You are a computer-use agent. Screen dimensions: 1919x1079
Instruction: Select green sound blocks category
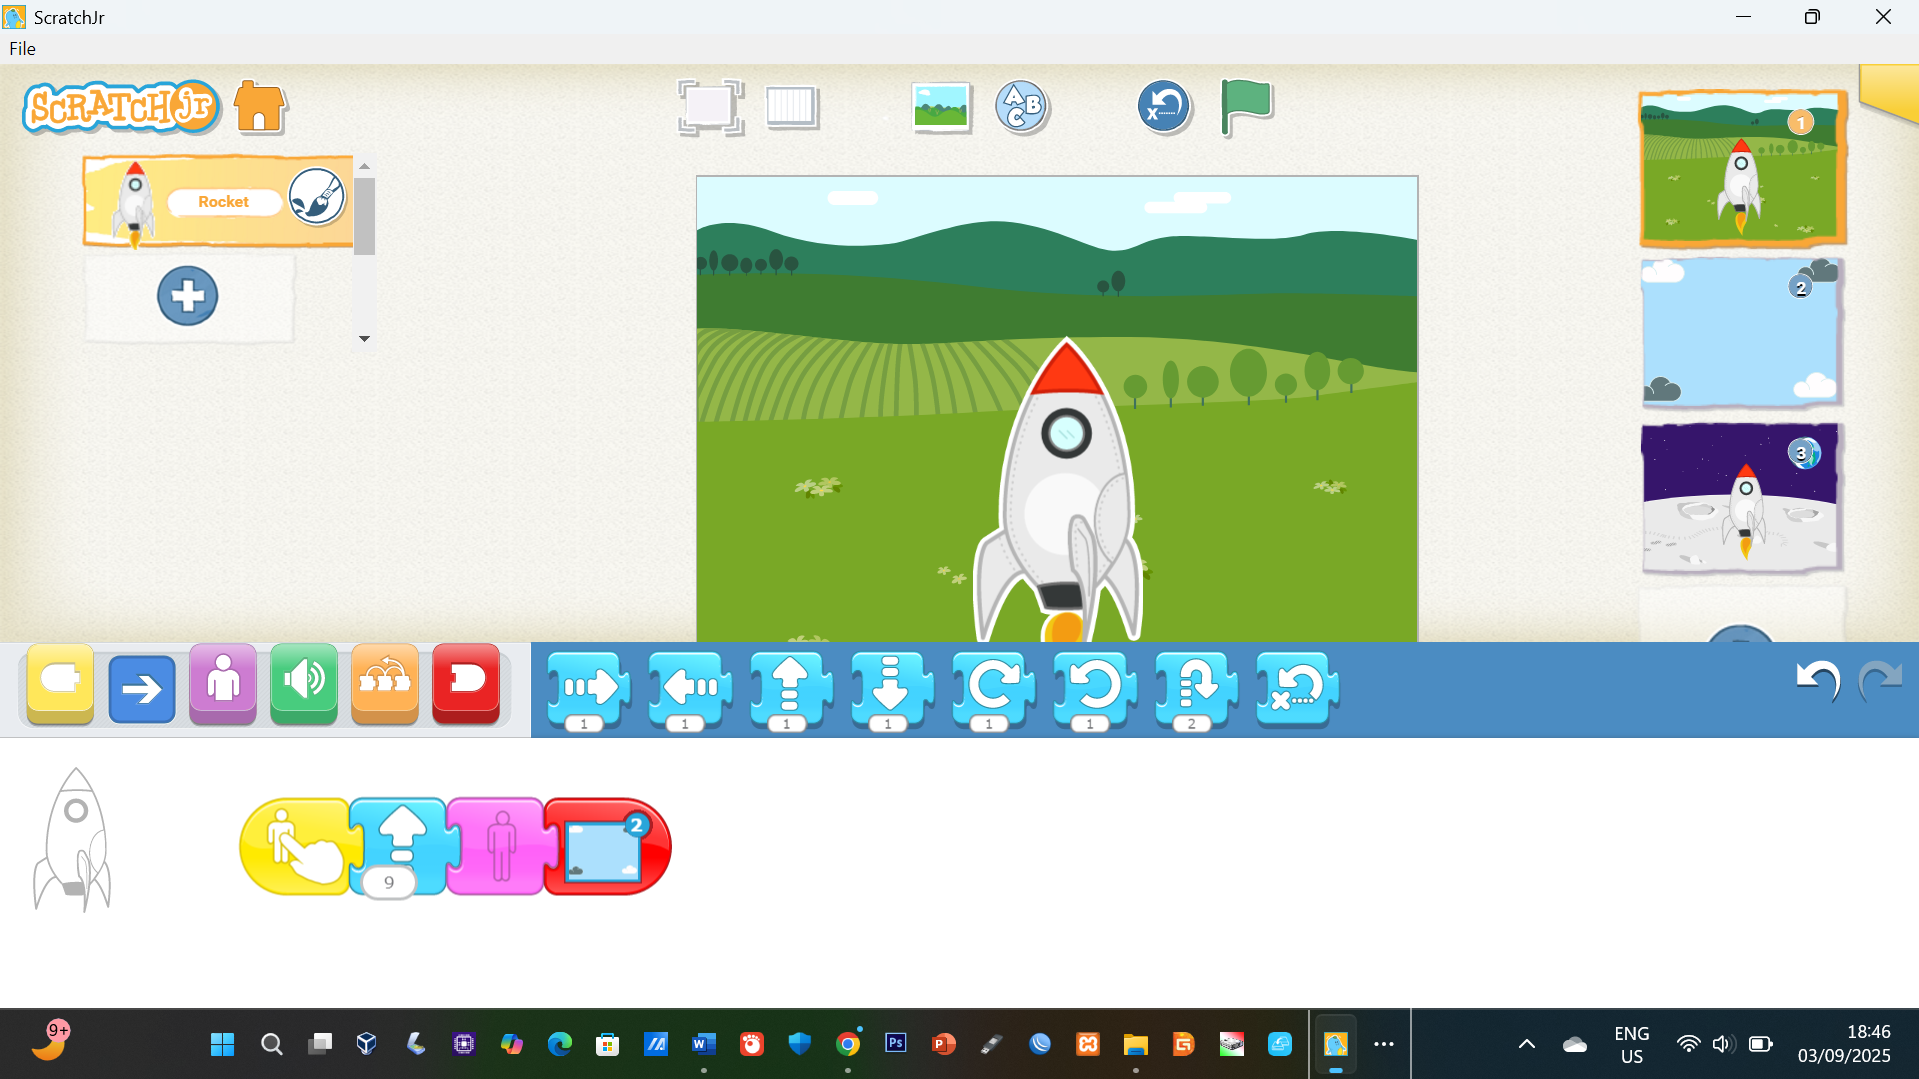coord(304,685)
